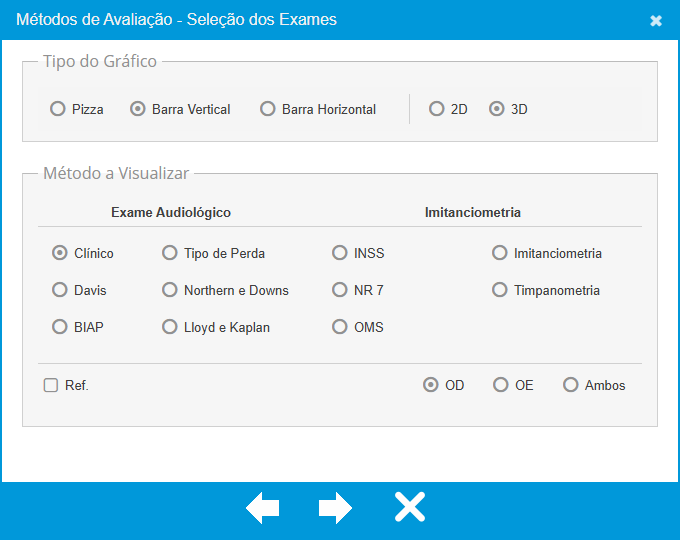
Task: Close dialog with title bar X
Action: click(656, 20)
